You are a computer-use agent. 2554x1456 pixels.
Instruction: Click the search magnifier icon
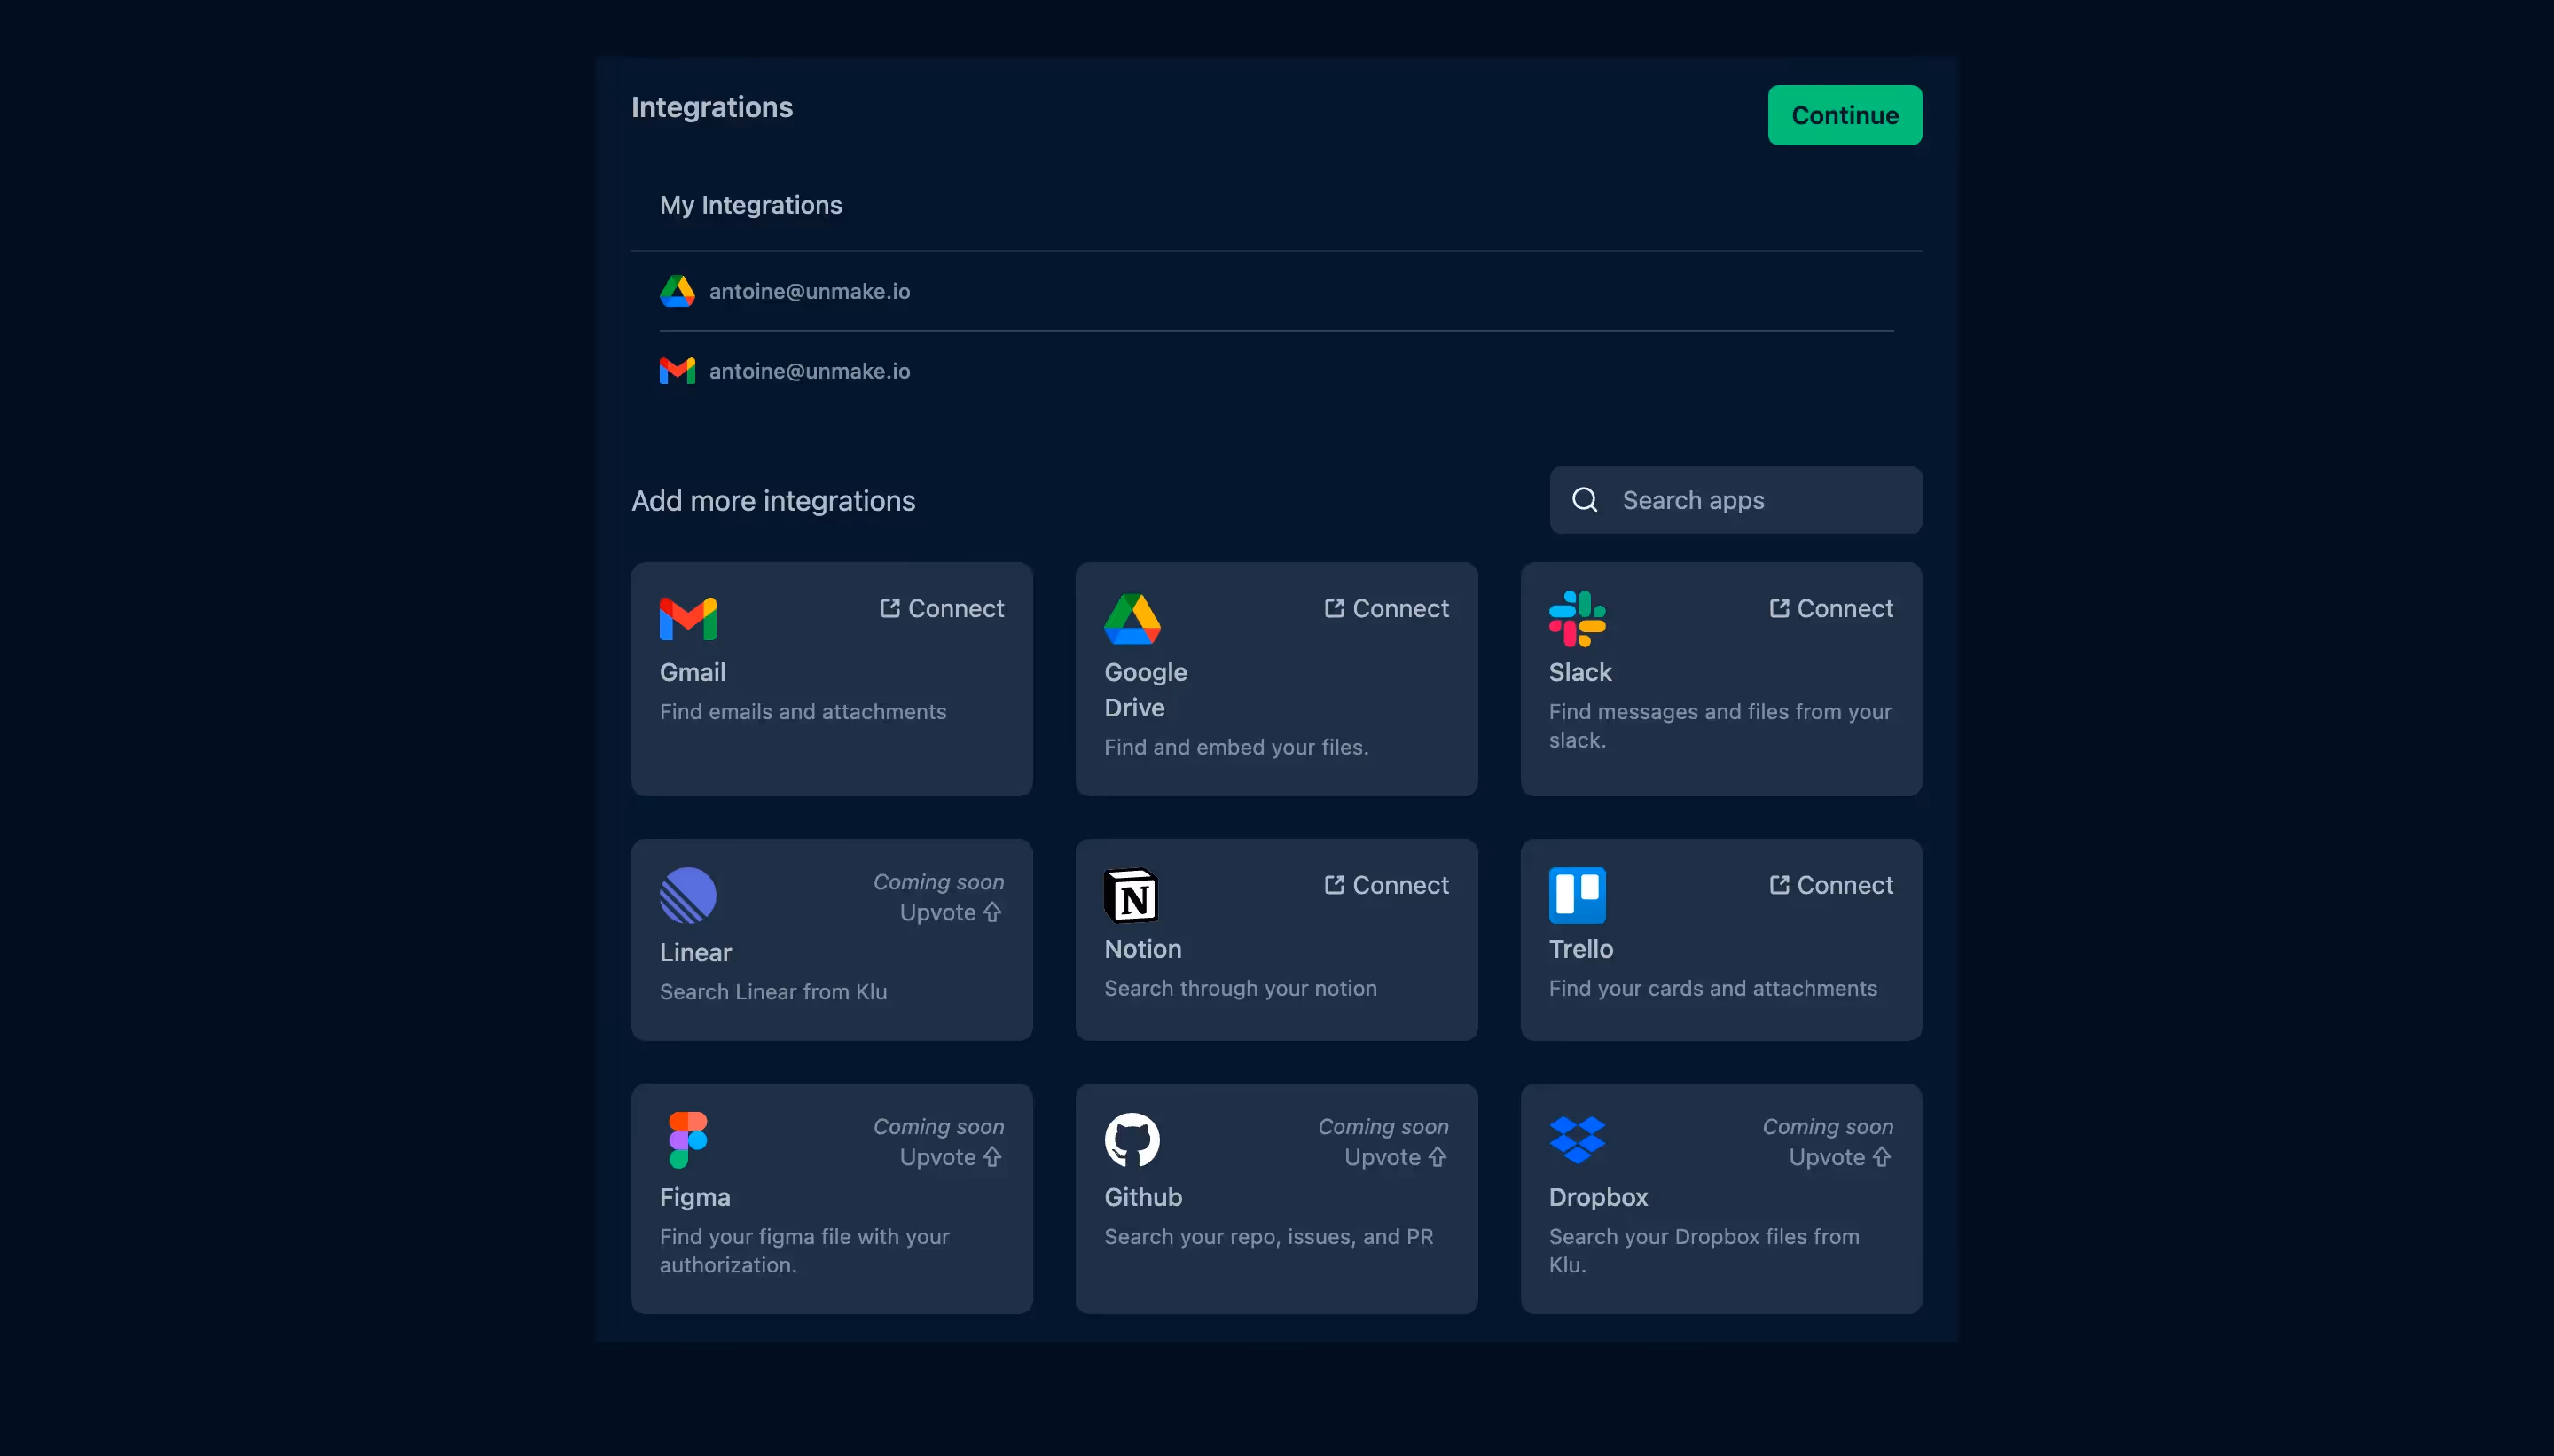pyautogui.click(x=1584, y=499)
